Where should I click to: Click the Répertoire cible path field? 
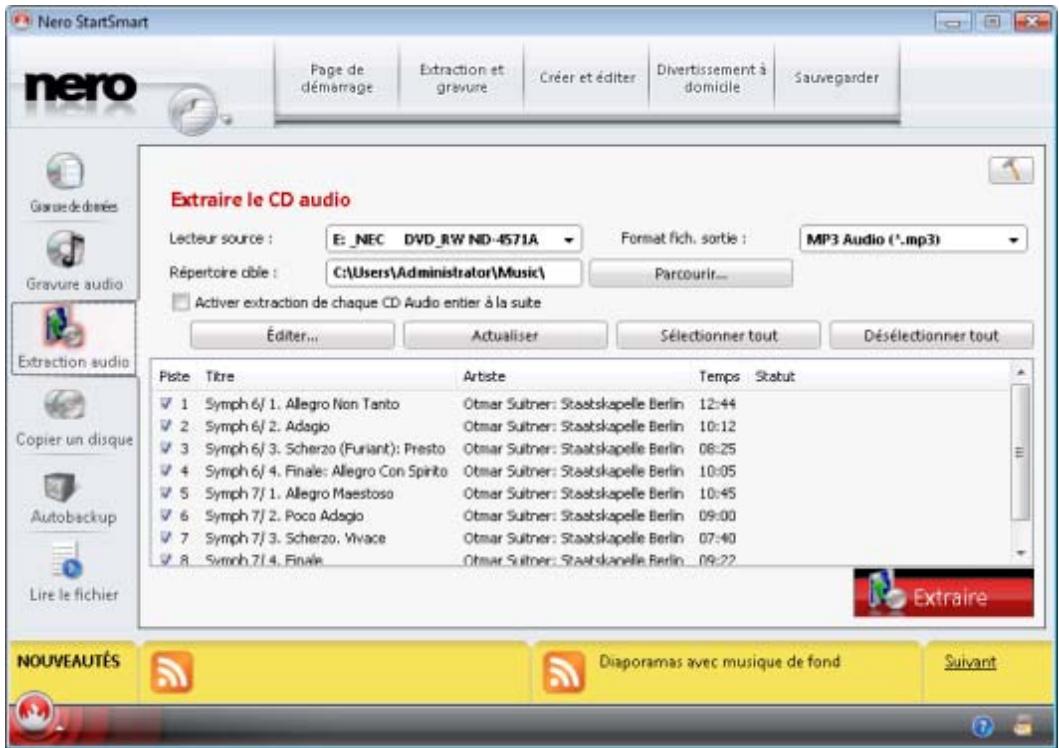coord(454,273)
